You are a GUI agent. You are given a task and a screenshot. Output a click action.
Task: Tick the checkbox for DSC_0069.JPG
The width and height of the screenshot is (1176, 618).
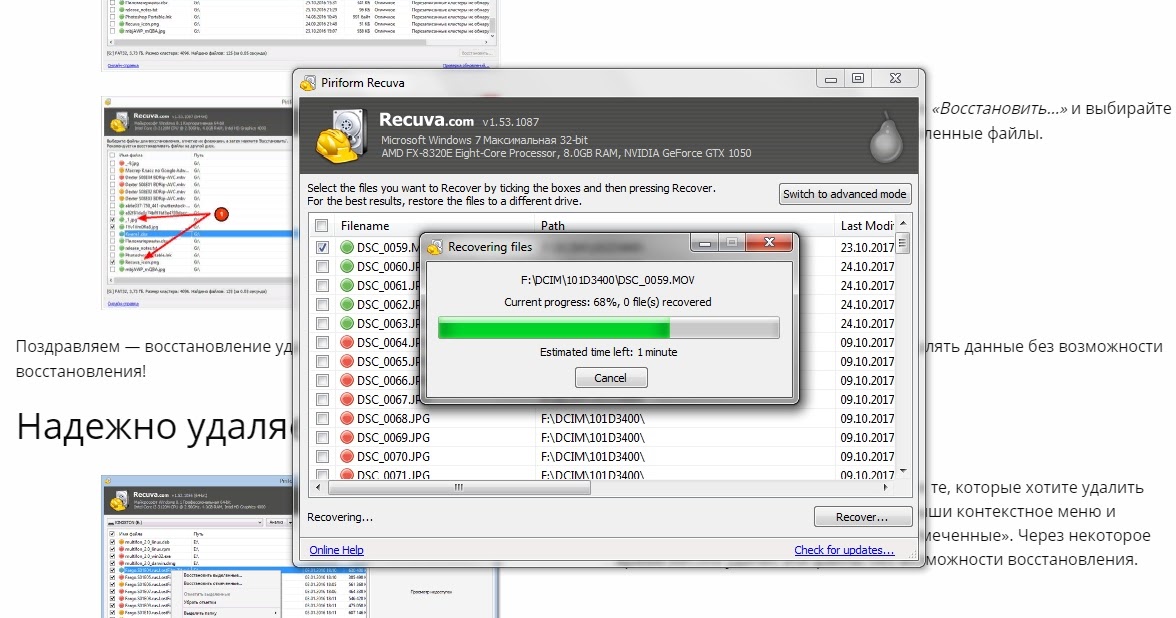(322, 438)
